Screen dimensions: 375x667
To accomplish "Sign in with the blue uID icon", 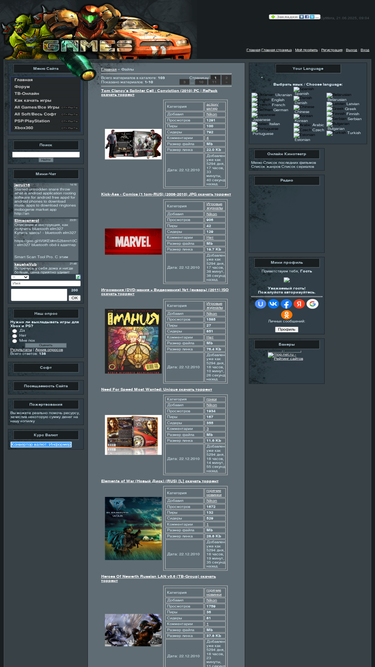I will coord(260,304).
